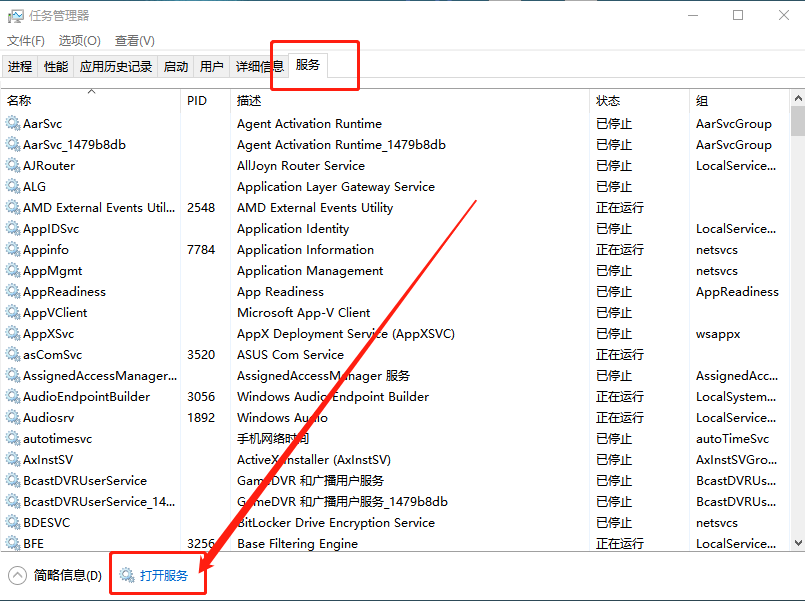805x601 pixels.
Task: Switch to the 性能 tab
Action: click(56, 67)
